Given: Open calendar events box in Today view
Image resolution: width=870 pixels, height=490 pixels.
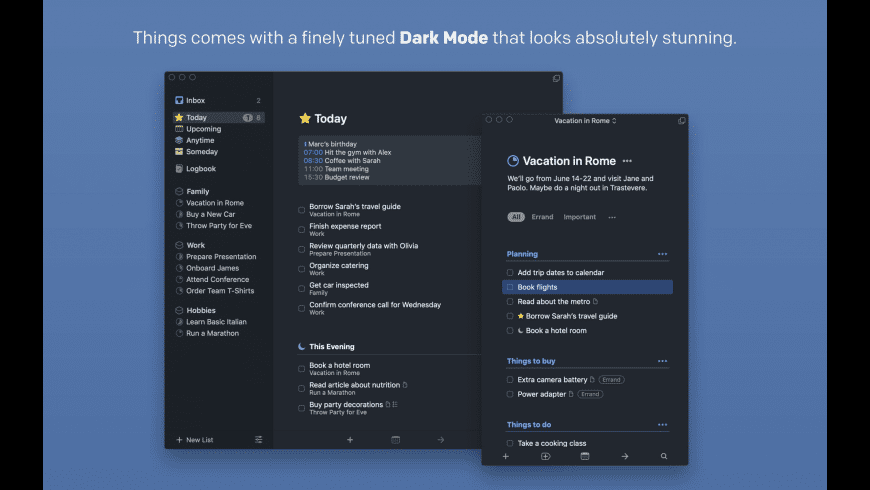Looking at the screenshot, I should 390,160.
